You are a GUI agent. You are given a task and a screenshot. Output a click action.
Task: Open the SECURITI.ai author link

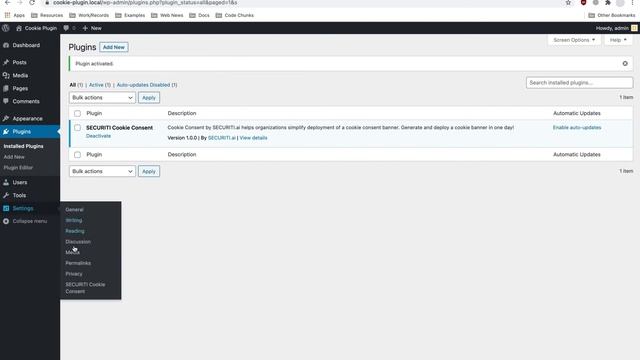pyautogui.click(x=222, y=138)
